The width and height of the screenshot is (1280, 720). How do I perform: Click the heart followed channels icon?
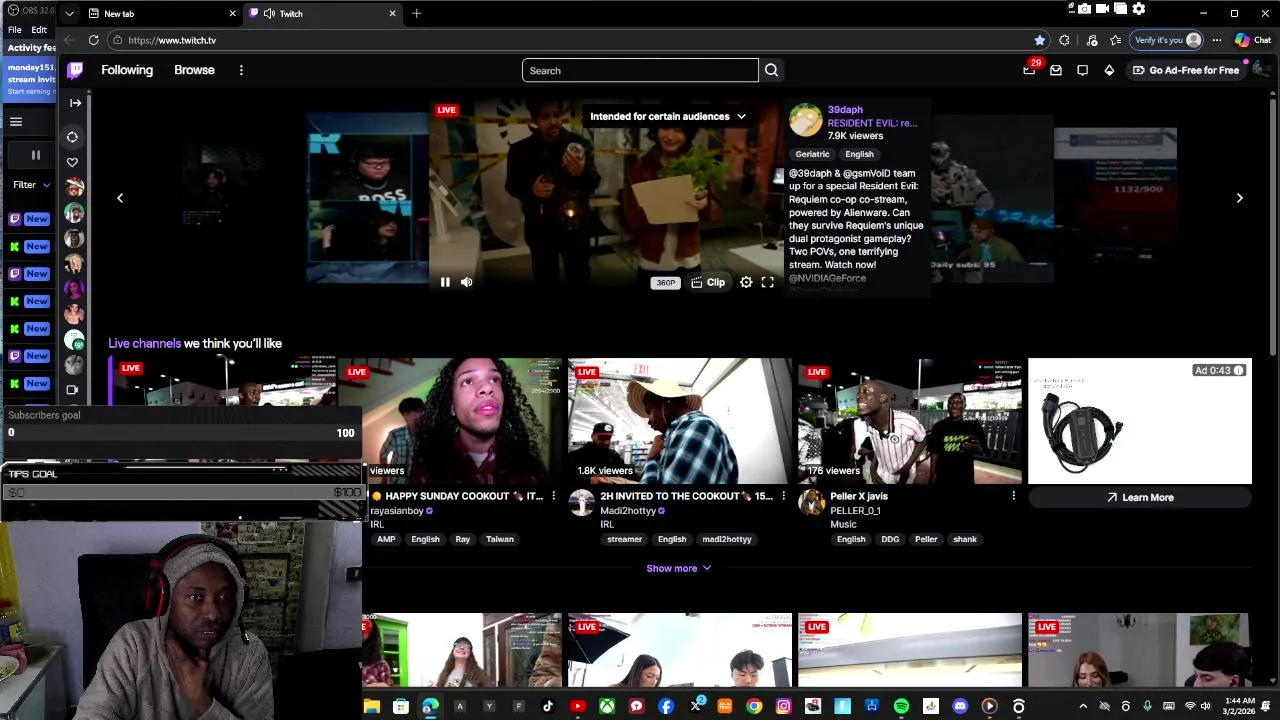tap(72, 162)
